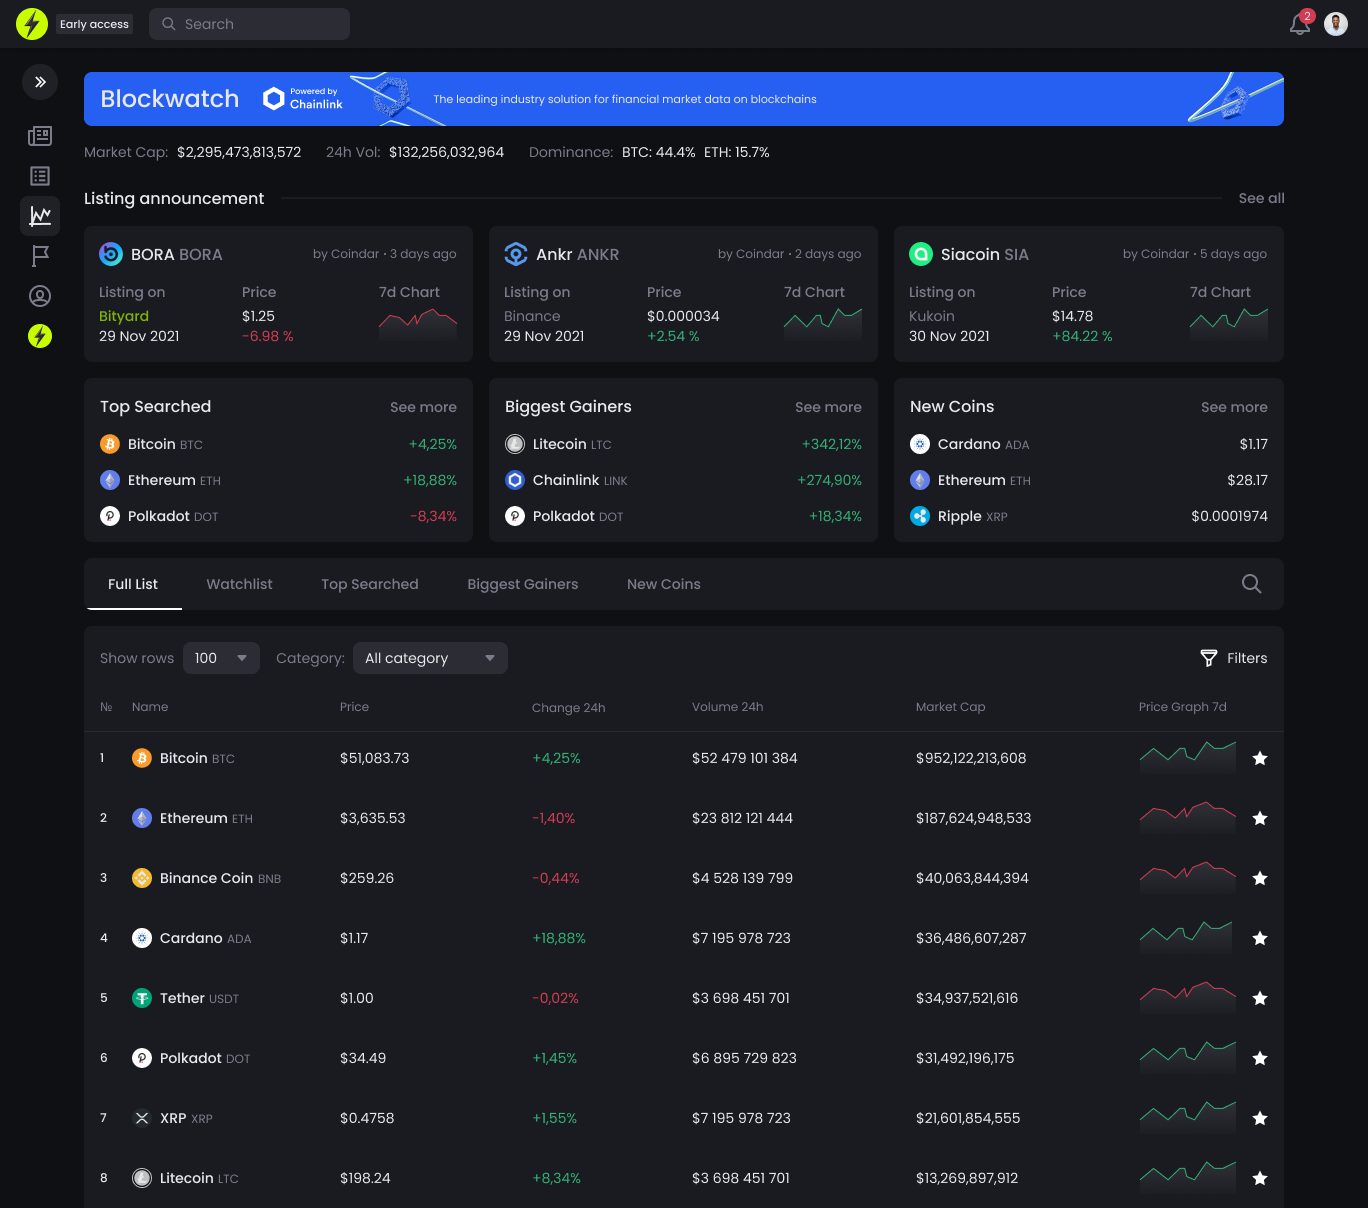Click the Chainlink logo in the banner
The image size is (1368, 1208).
[303, 98]
